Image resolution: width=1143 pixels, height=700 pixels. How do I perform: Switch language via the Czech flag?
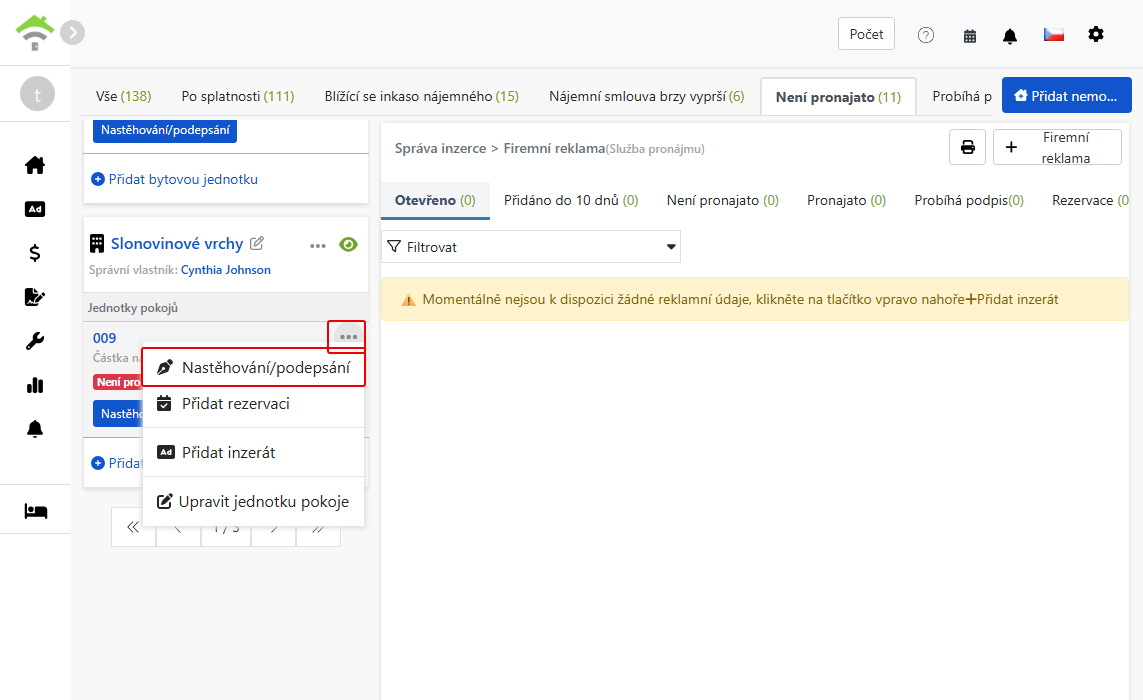pos(1053,34)
